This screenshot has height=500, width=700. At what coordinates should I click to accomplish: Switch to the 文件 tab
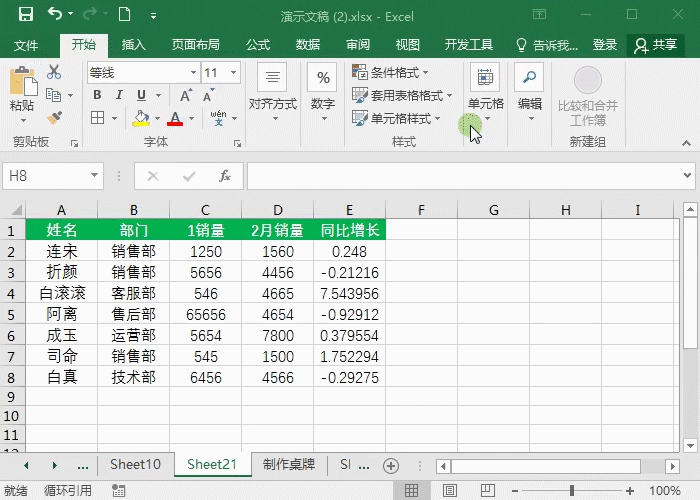pos(25,45)
